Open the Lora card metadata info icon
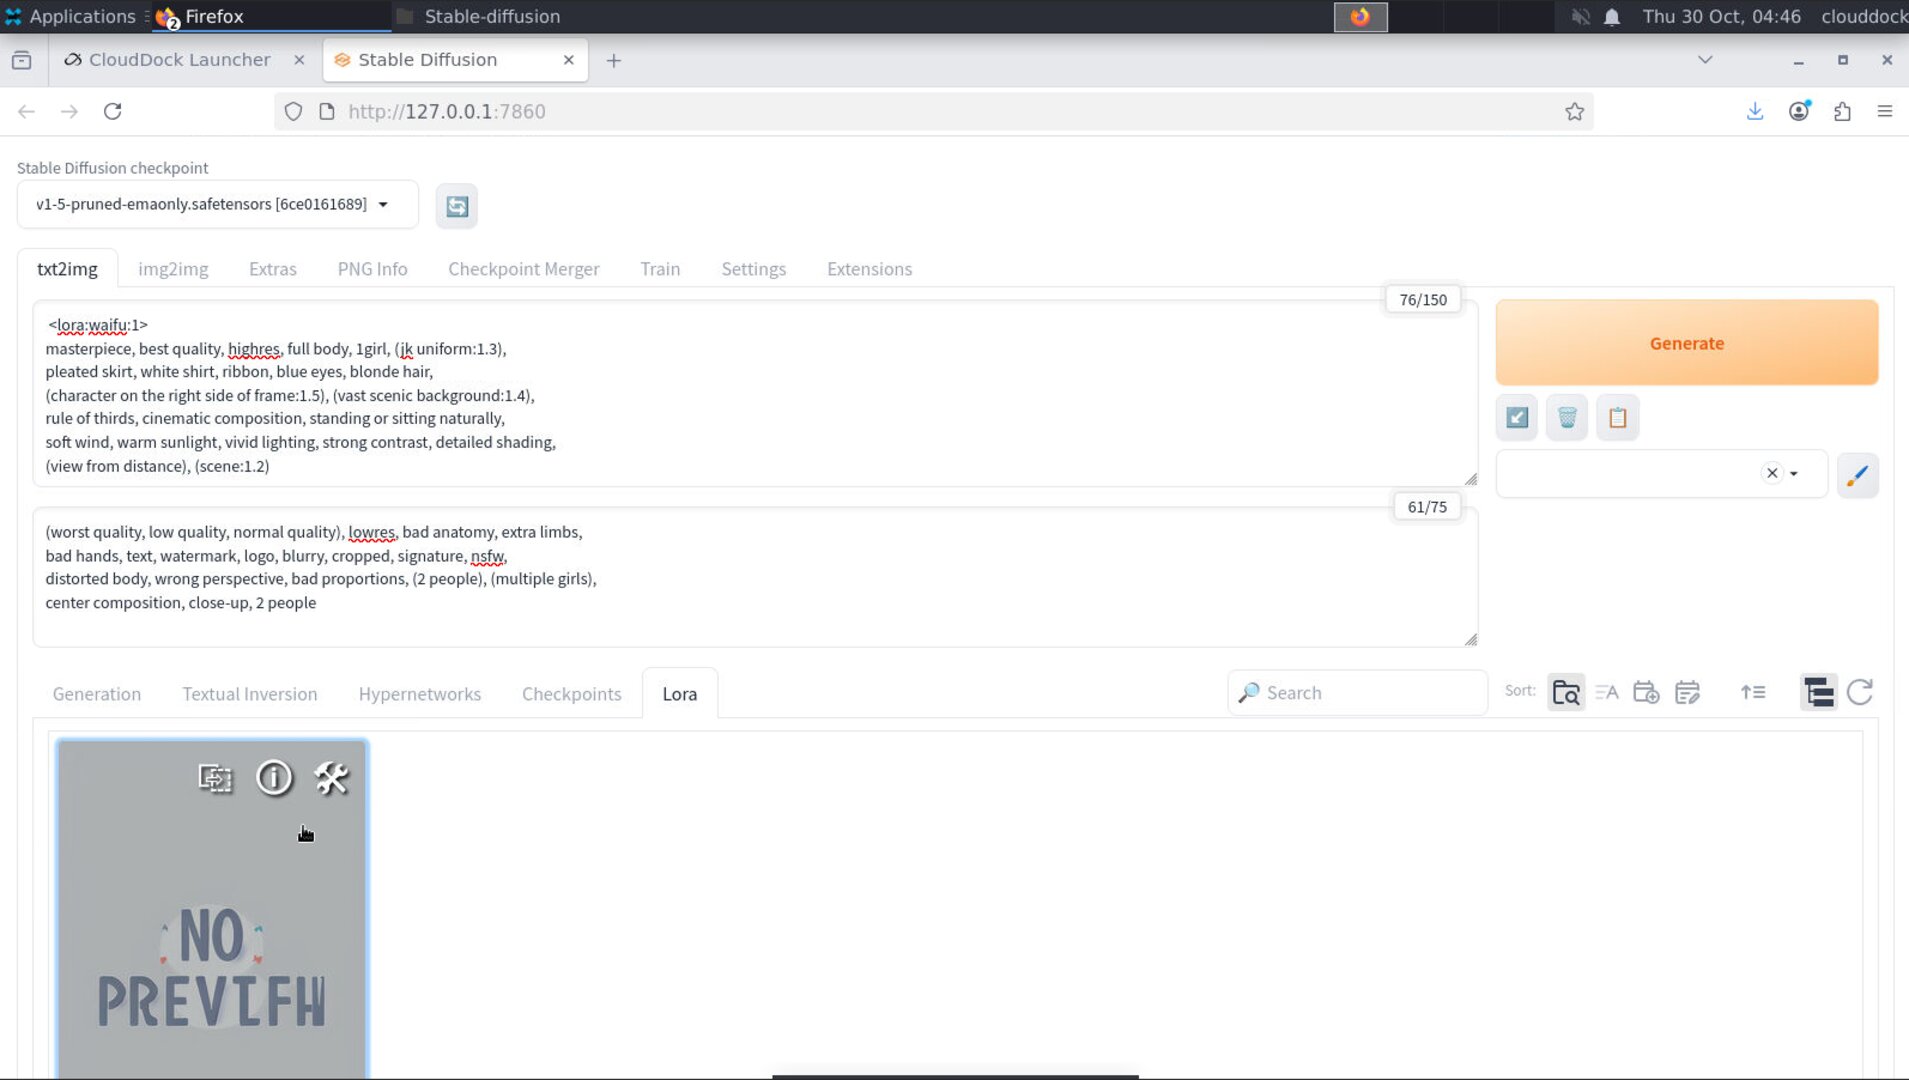Viewport: 1909px width, 1080px height. point(274,778)
